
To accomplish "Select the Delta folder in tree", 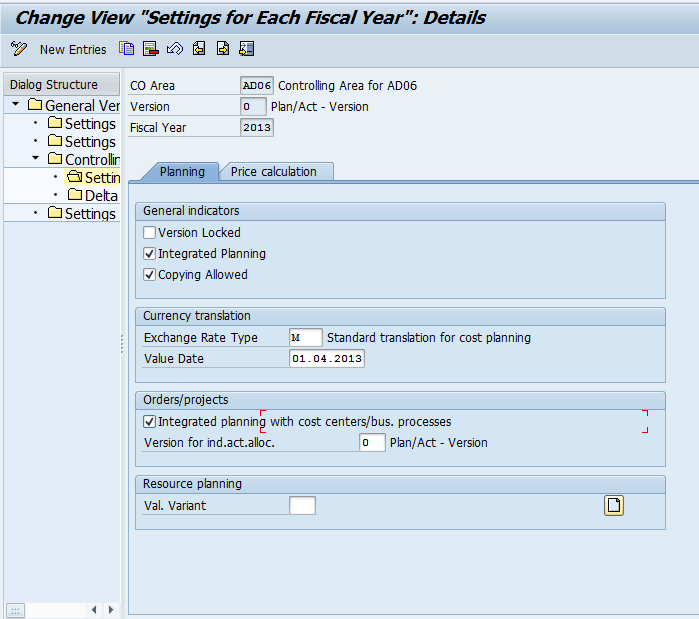I will [93, 195].
